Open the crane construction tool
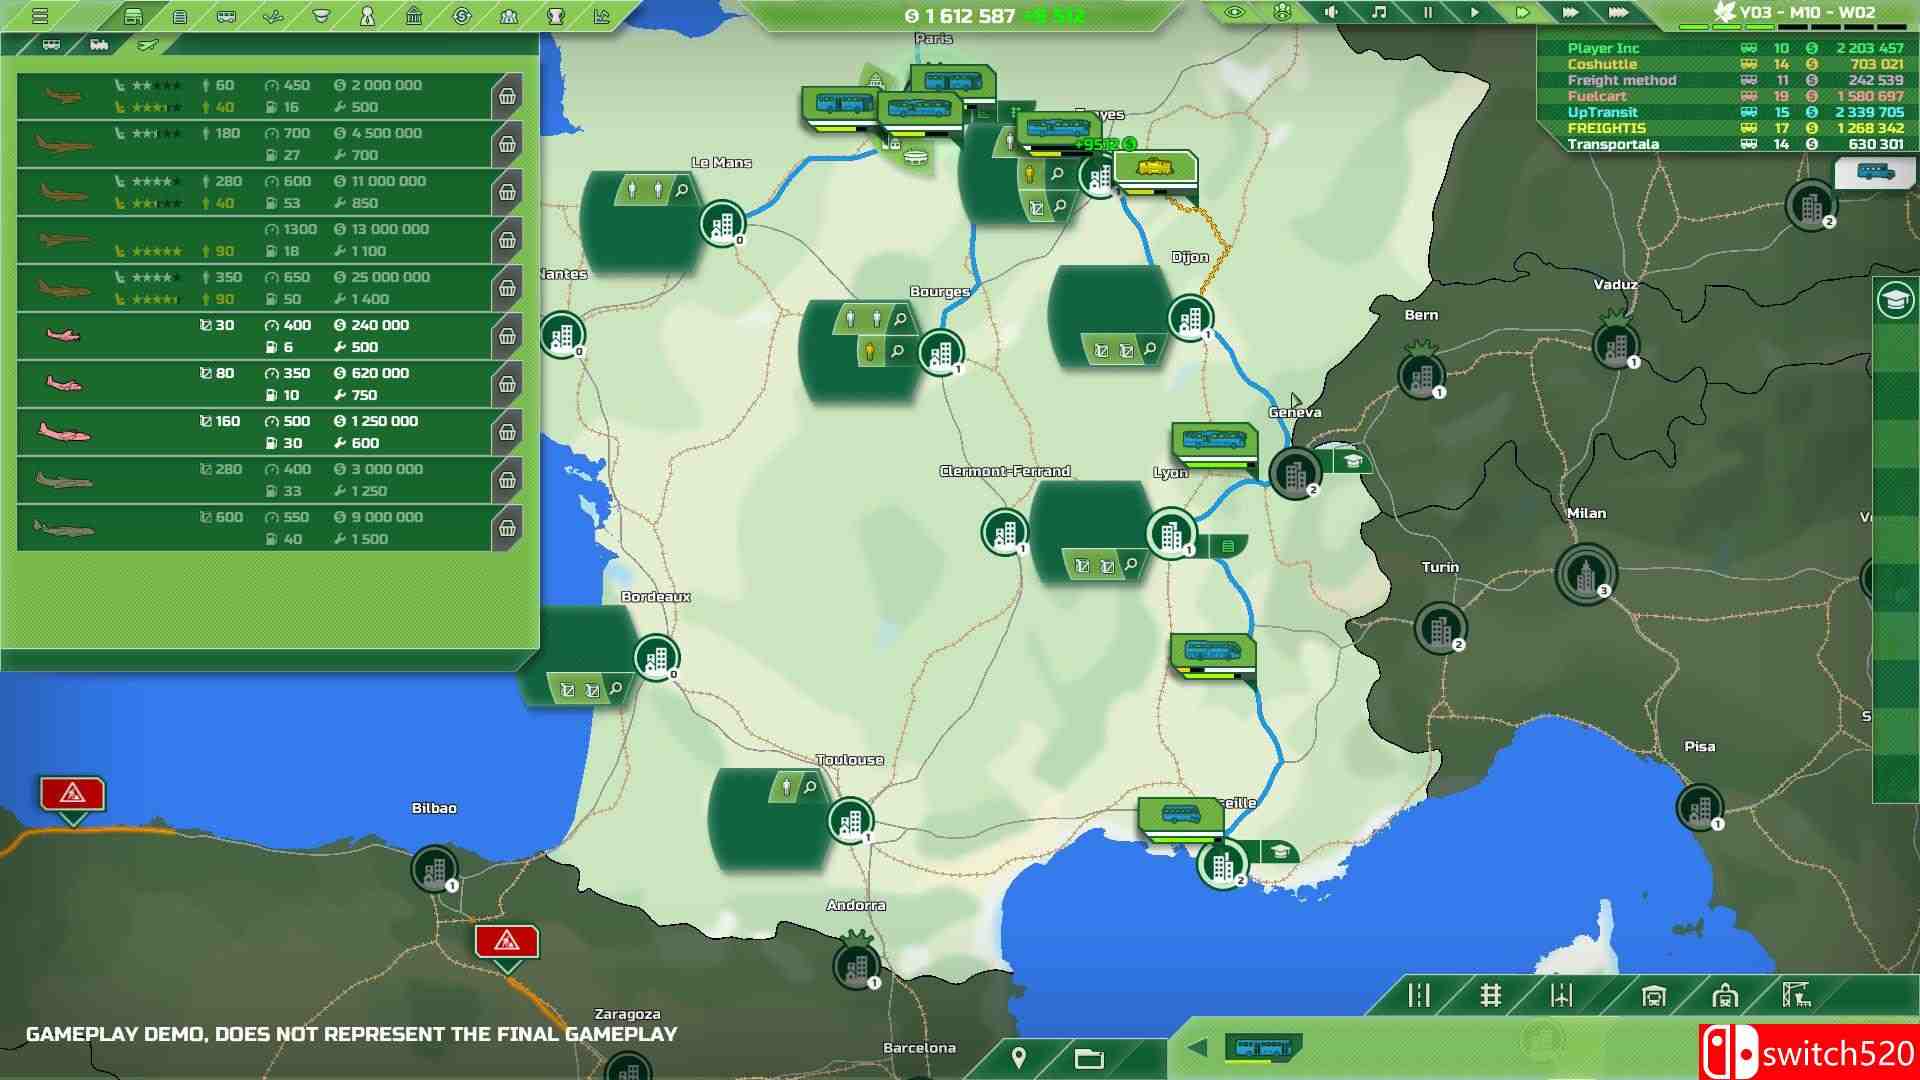Screen dimensions: 1920x1080 pyautogui.click(x=1797, y=995)
